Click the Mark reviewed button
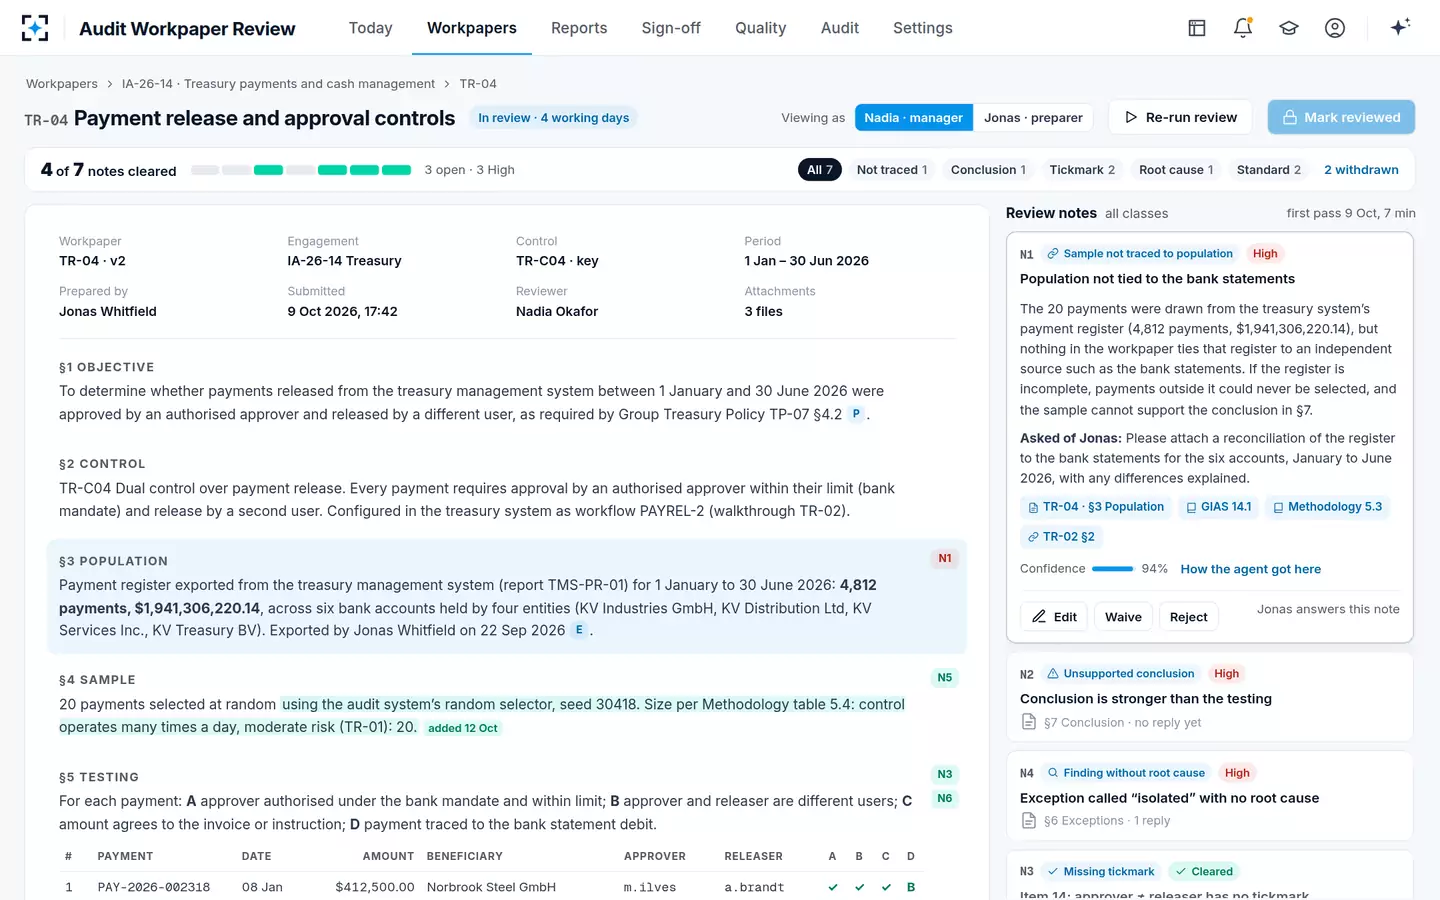1440x900 pixels. click(x=1341, y=118)
